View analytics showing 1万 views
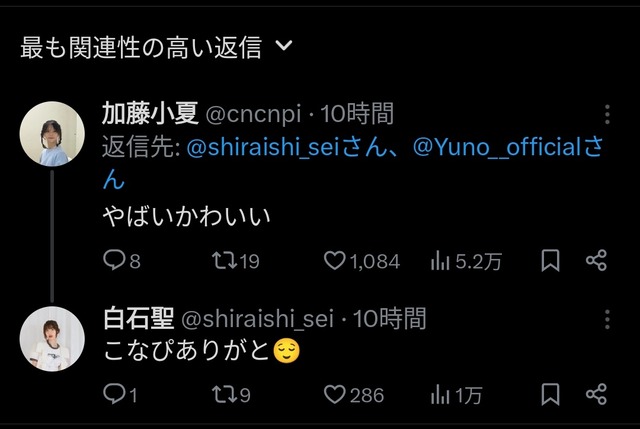Viewport: 640px width, 429px height. point(440,395)
